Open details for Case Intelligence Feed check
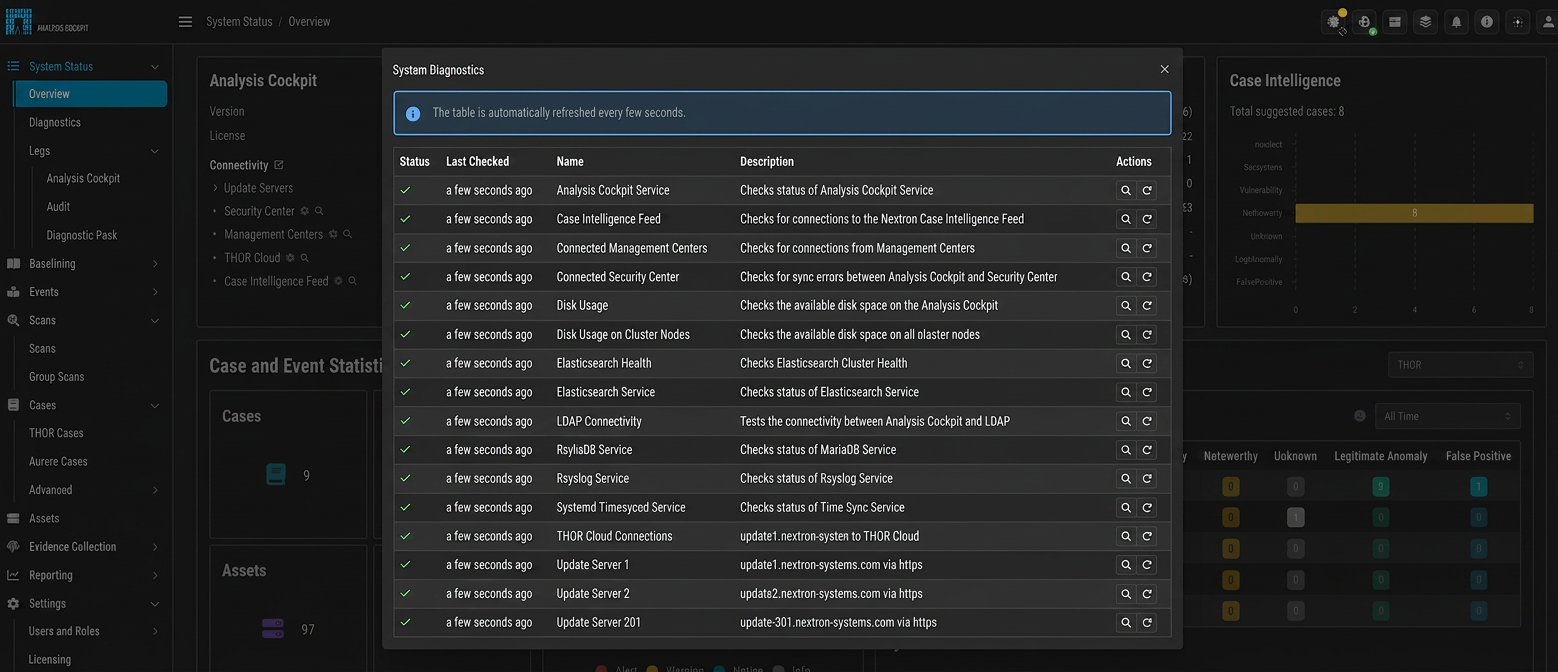Viewport: 1558px width, 672px height. pyautogui.click(x=1126, y=219)
